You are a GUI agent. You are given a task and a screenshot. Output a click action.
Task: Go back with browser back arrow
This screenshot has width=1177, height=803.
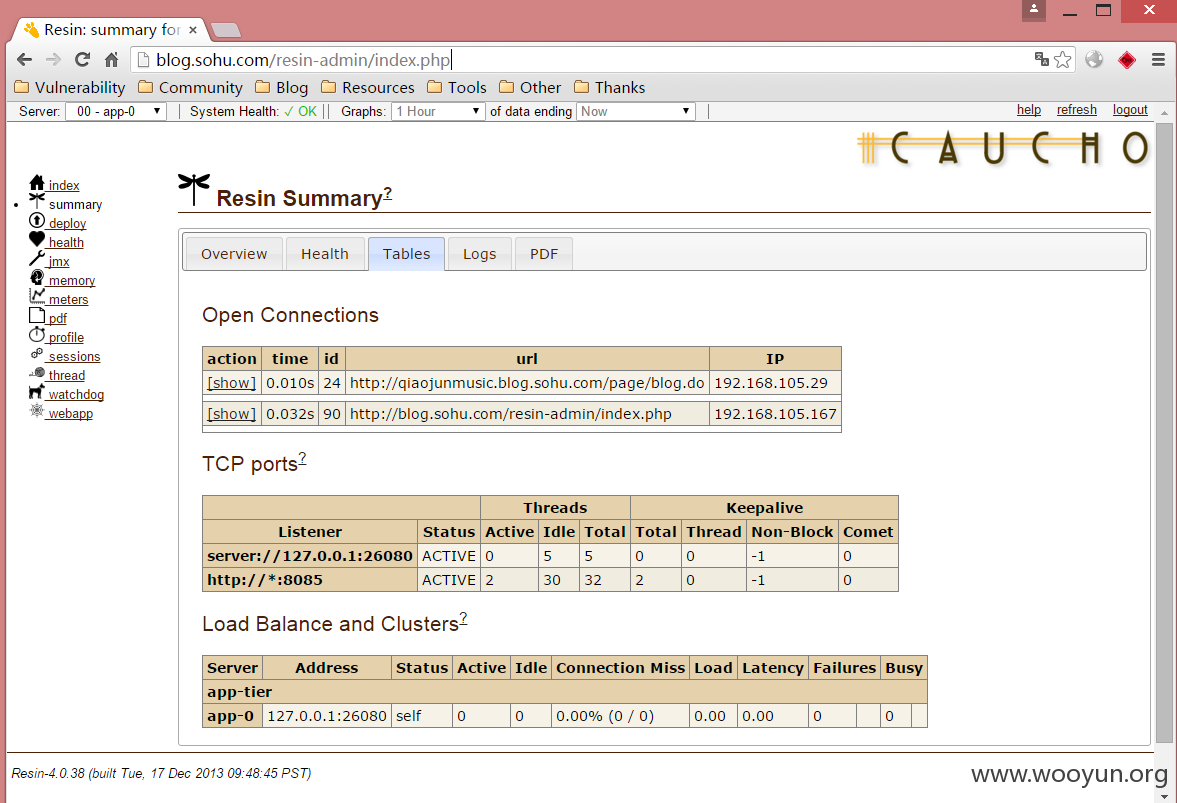click(x=24, y=59)
